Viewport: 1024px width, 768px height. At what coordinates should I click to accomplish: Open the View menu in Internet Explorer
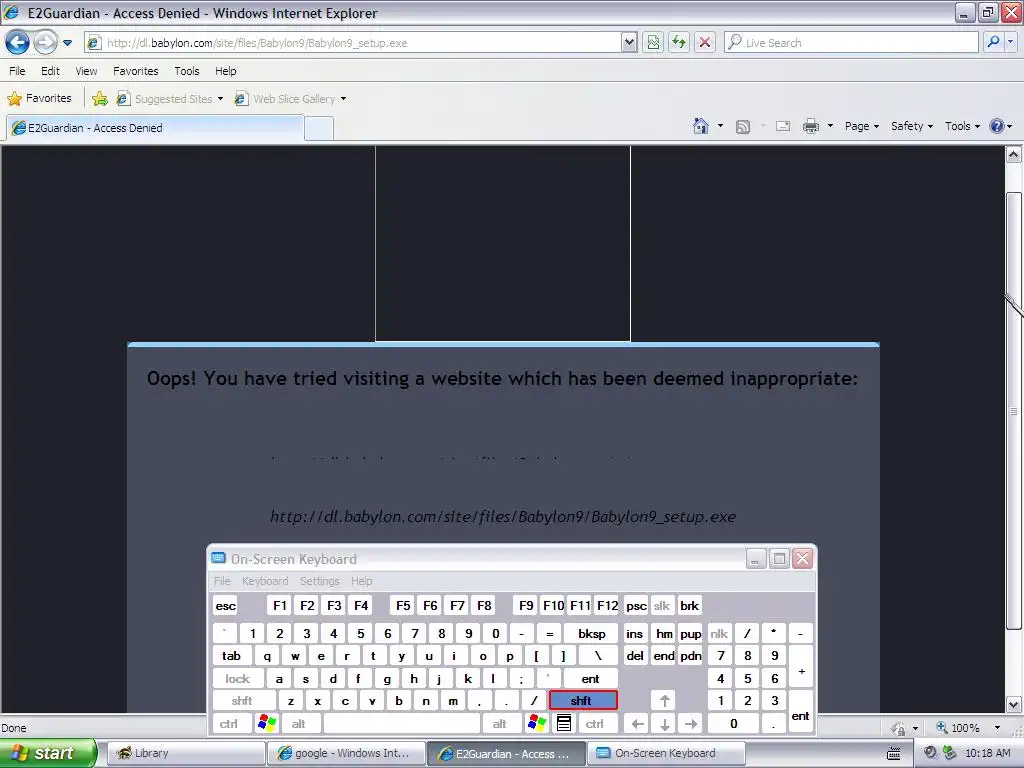pyautogui.click(x=86, y=71)
